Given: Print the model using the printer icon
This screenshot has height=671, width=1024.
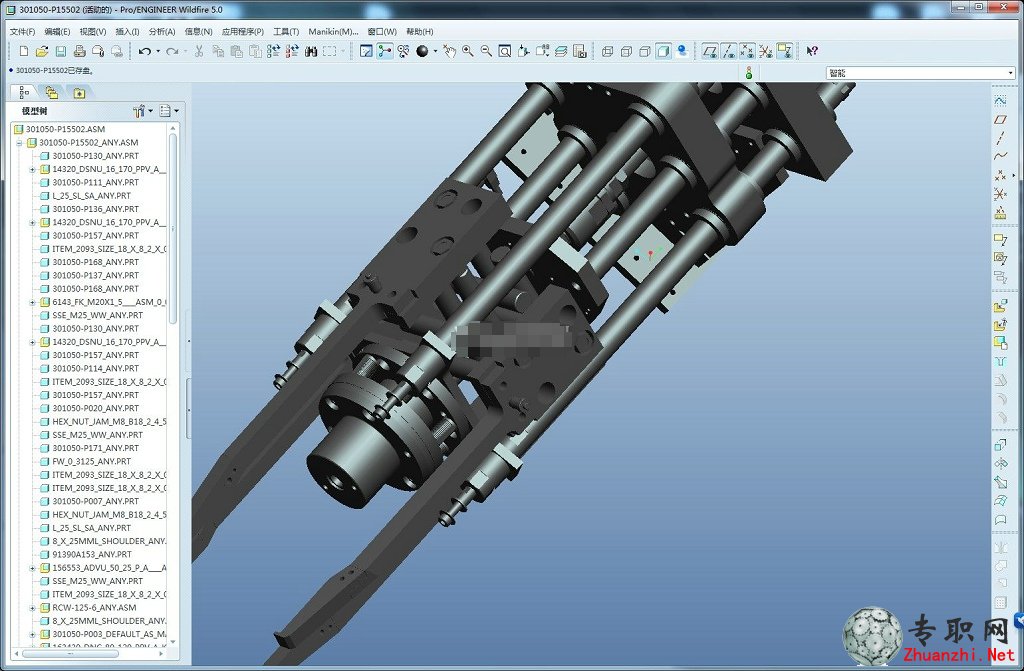Looking at the screenshot, I should pyautogui.click(x=80, y=51).
